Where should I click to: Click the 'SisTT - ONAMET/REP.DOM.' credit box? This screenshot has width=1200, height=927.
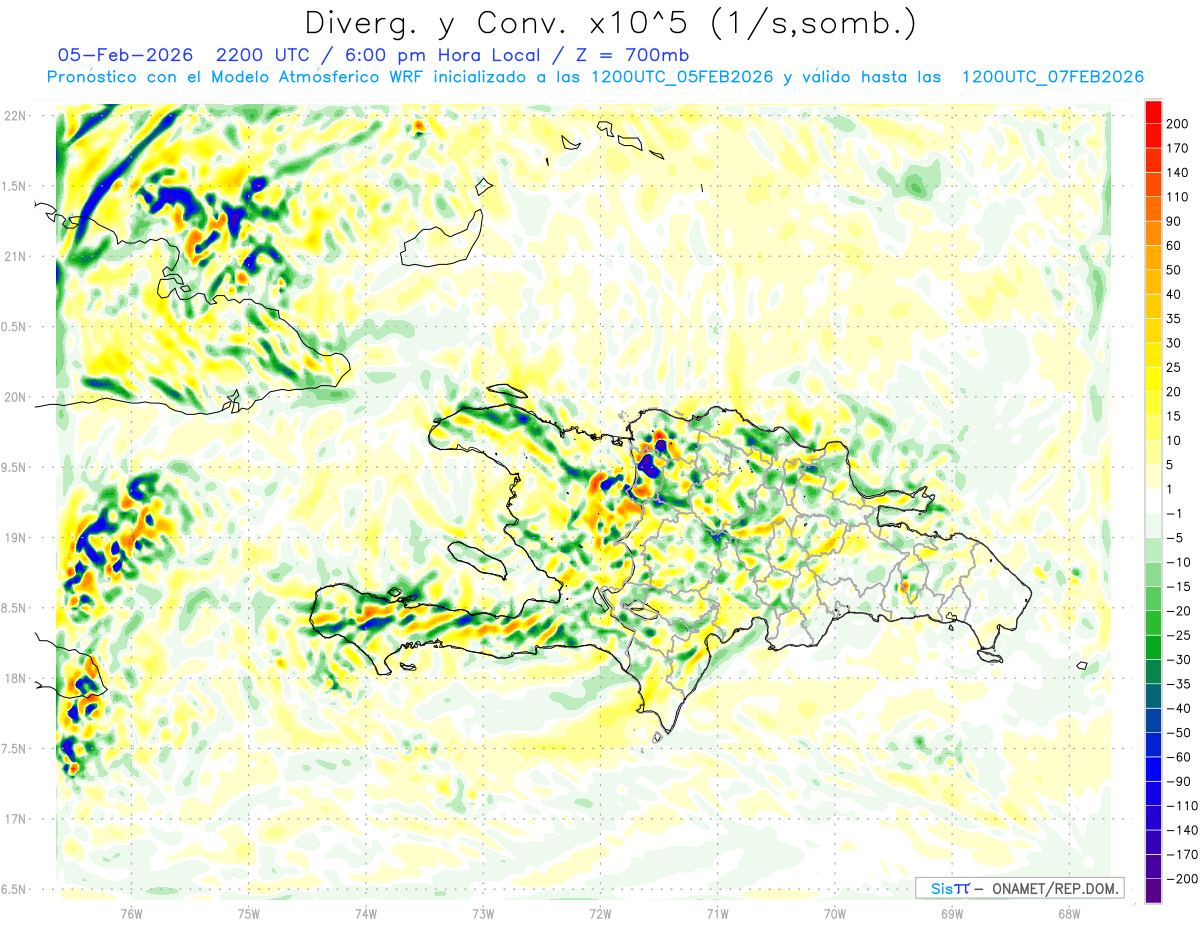click(1019, 888)
